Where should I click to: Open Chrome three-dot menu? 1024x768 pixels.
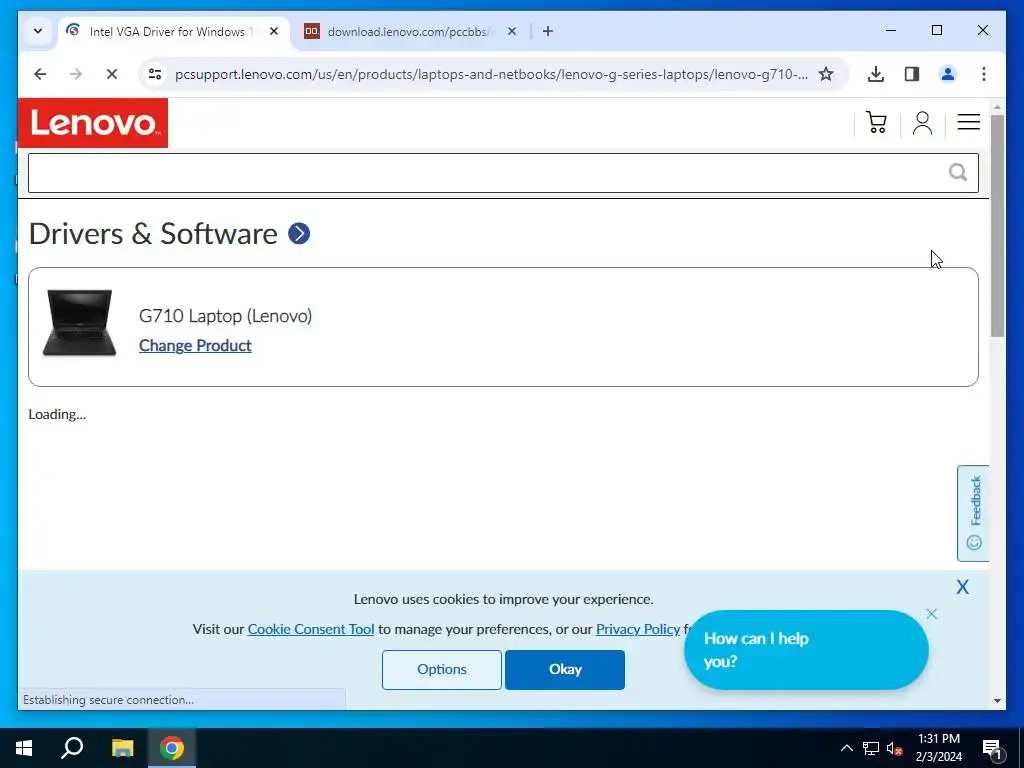984,74
